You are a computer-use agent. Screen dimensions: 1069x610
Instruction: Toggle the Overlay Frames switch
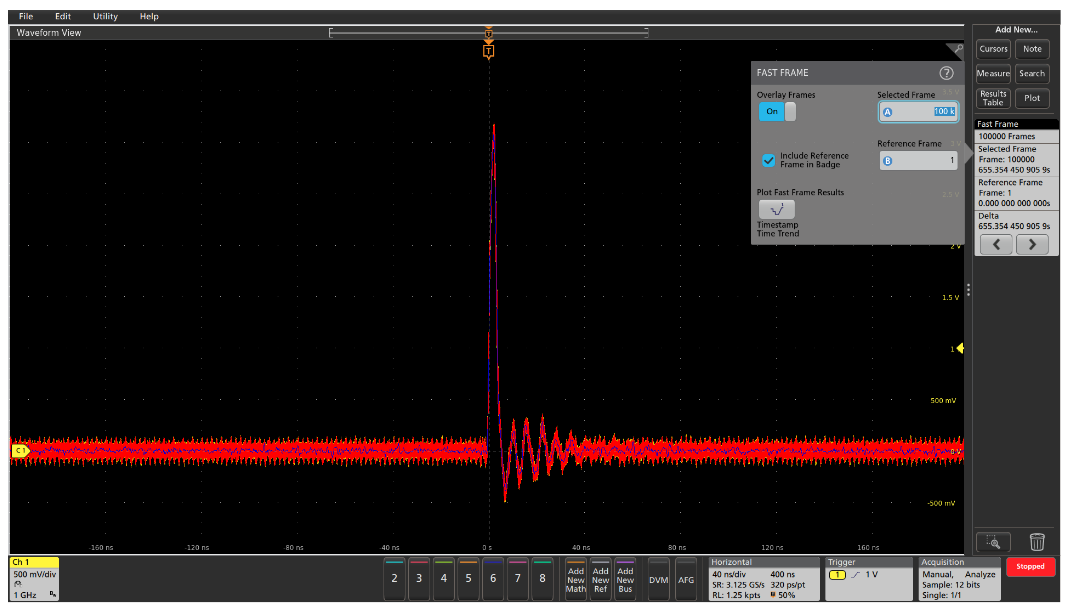(777, 112)
